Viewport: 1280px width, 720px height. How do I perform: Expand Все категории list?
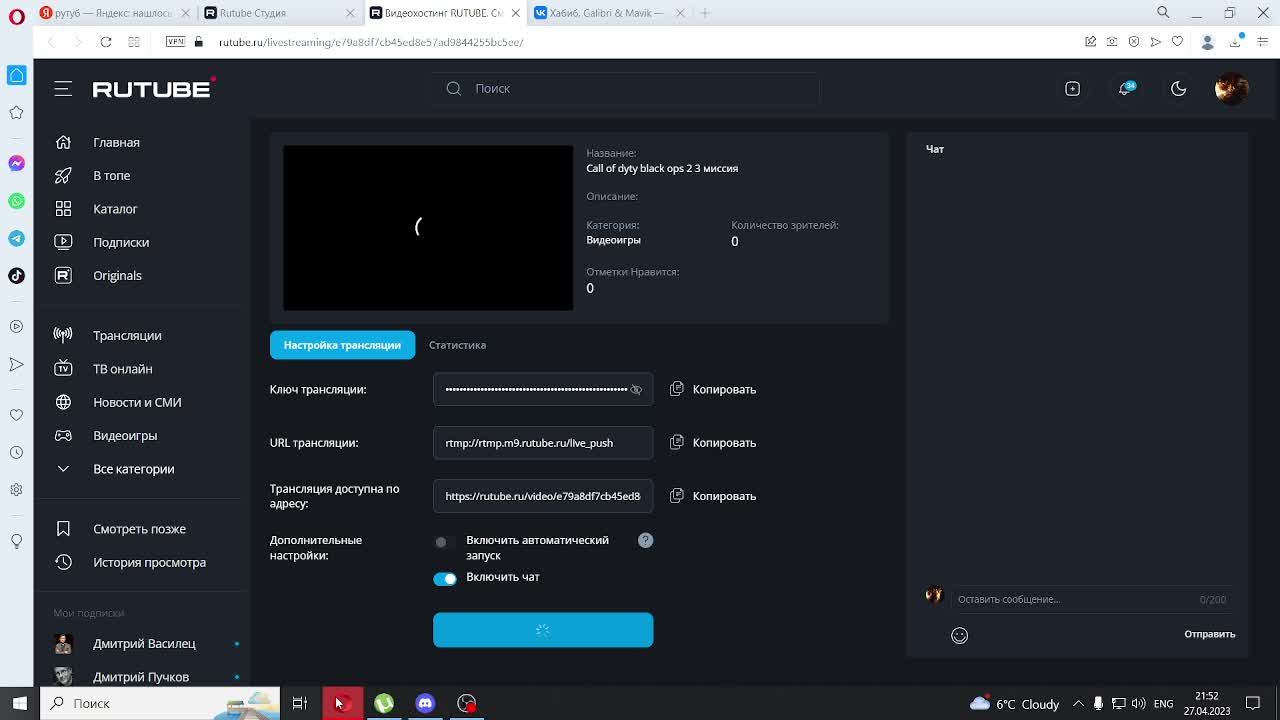[x=133, y=469]
